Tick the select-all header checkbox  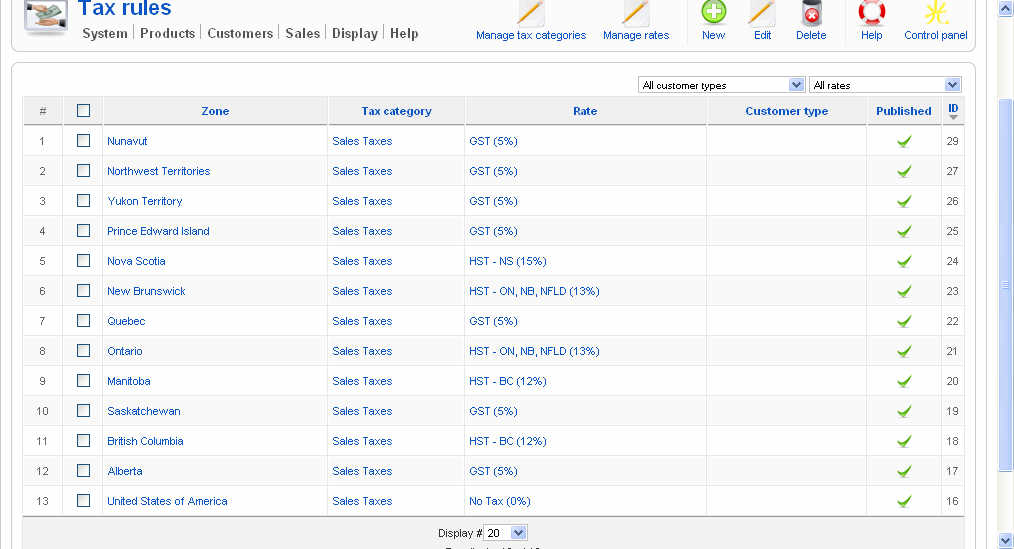click(x=83, y=111)
